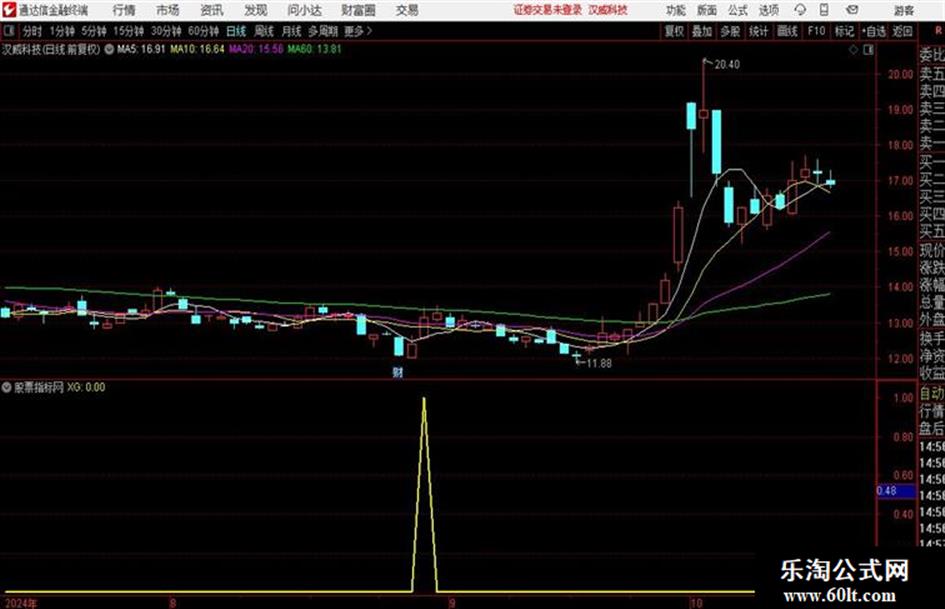This screenshot has height=609, width=945.
Task: Click the month 10 marker on time axis
Action: point(696,603)
